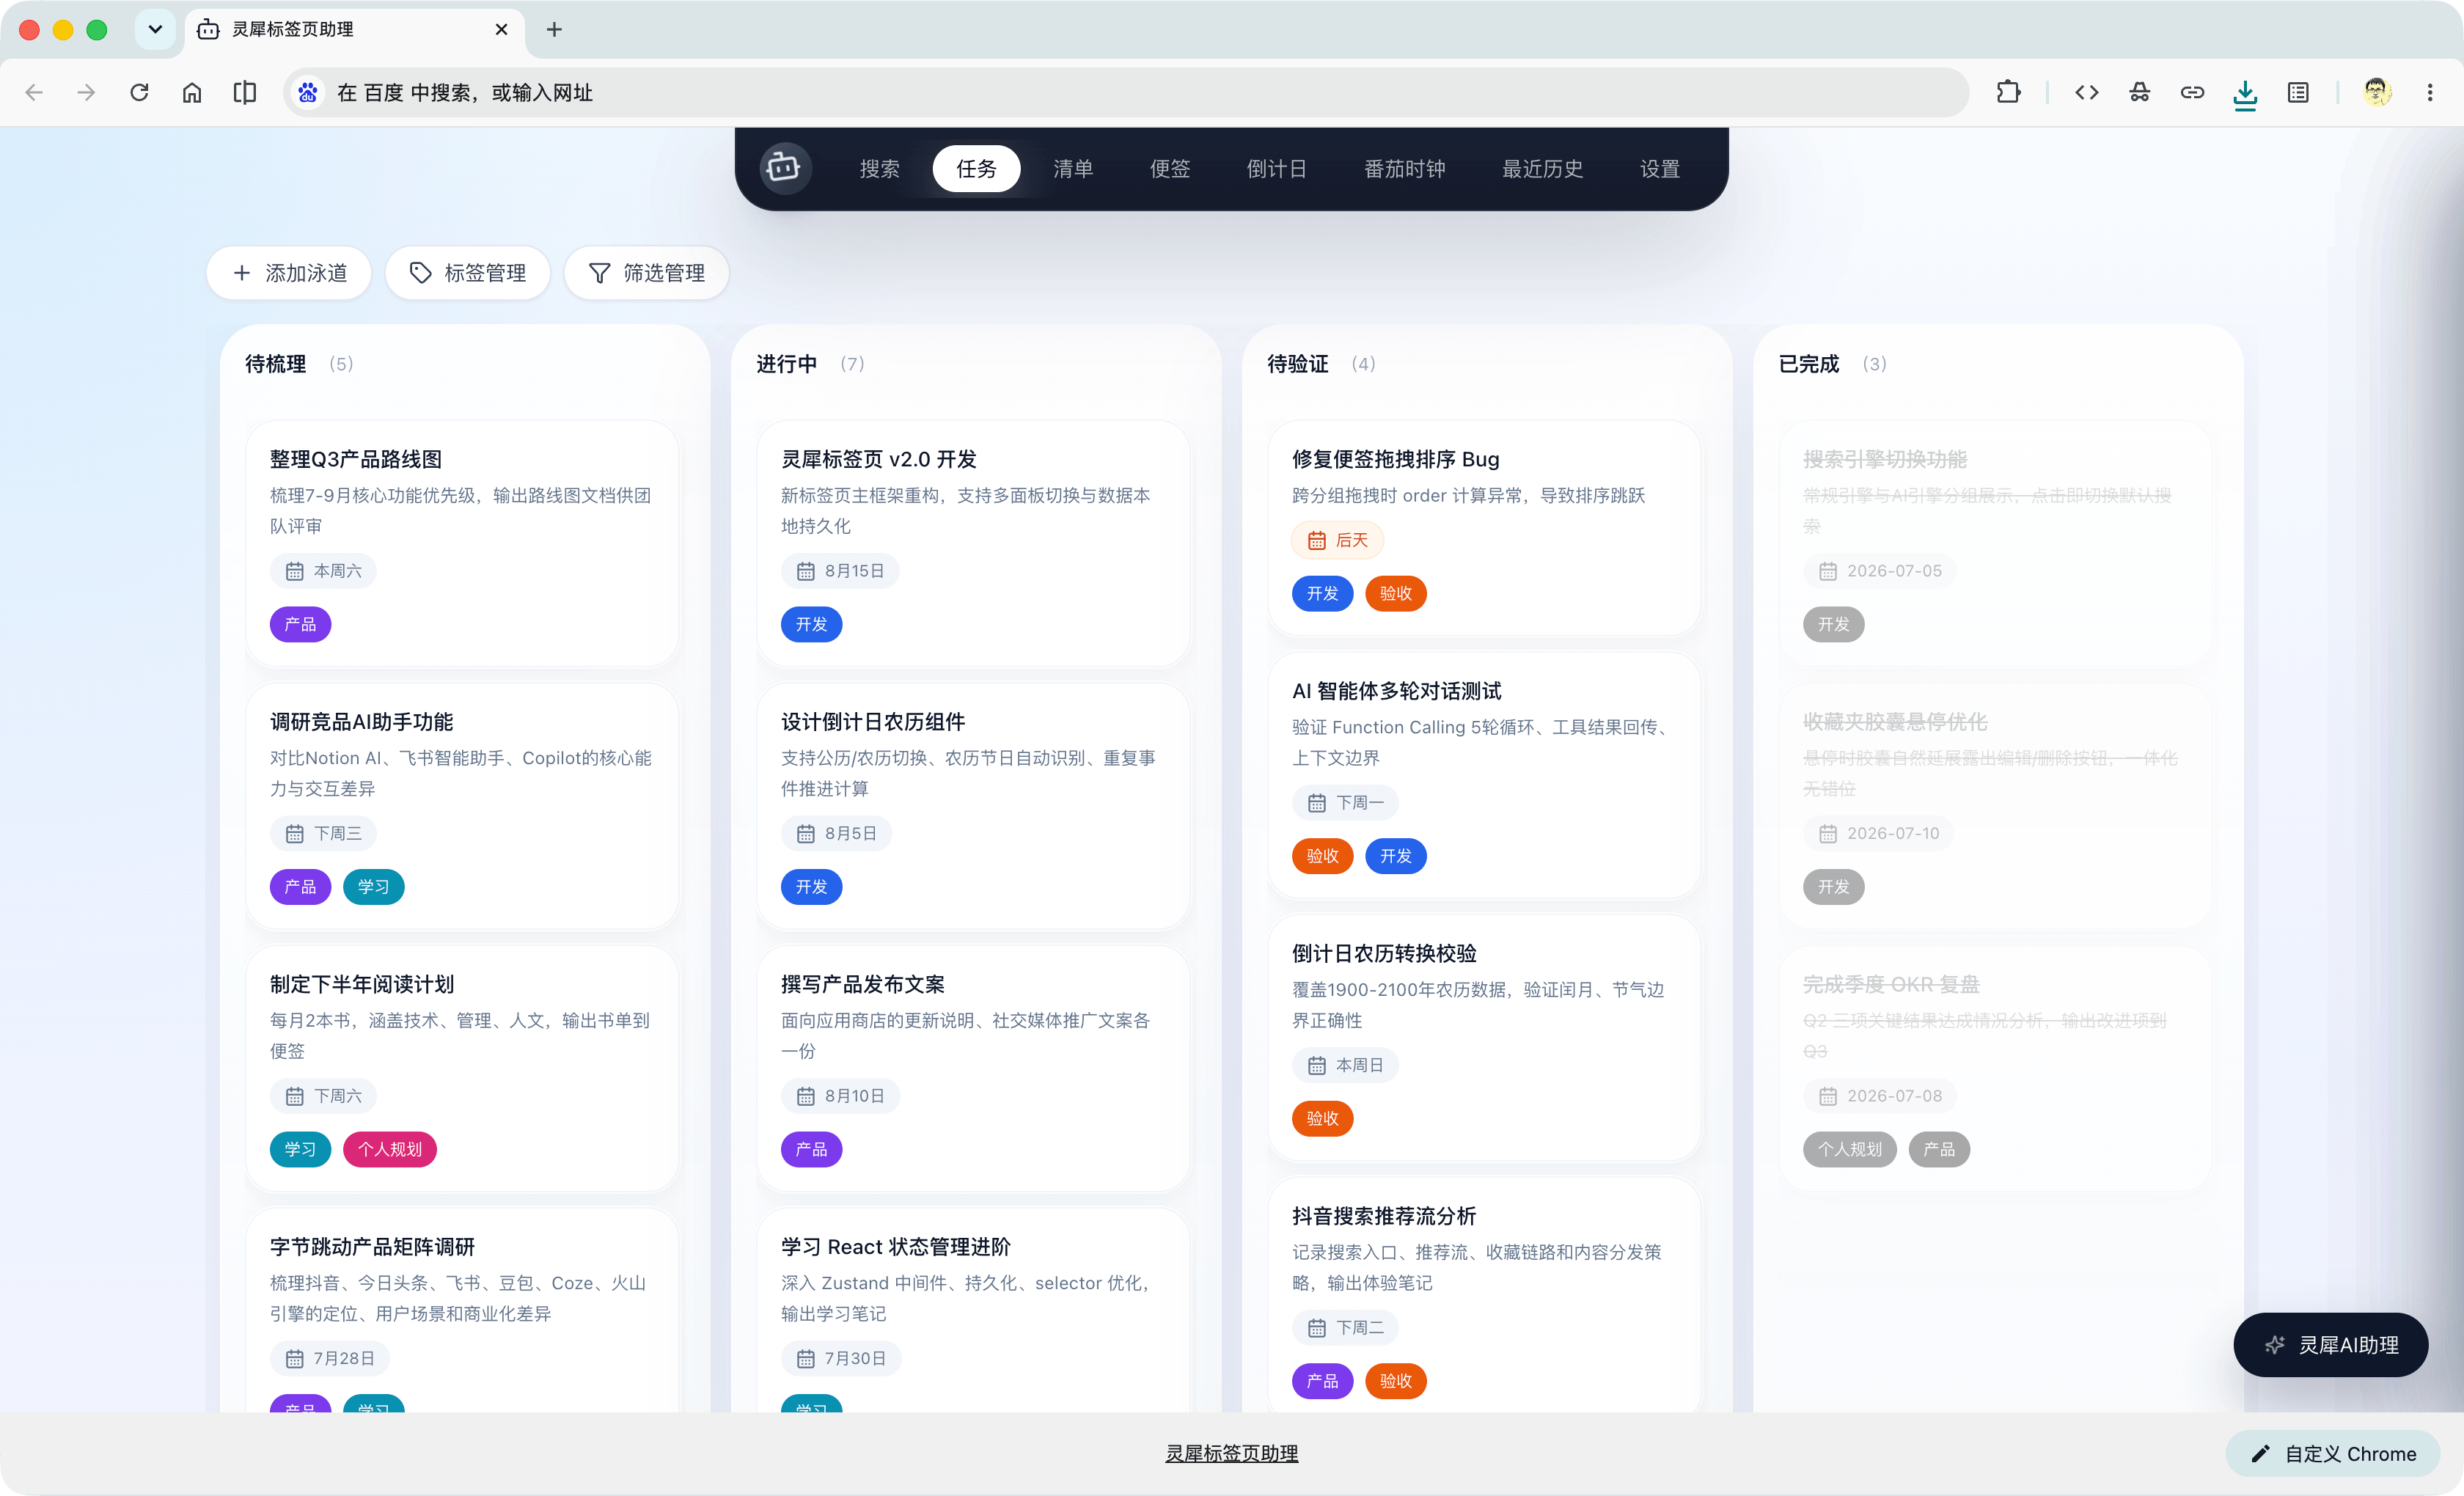This screenshot has width=2464, height=1496.
Task: Open the 番茄时钟 tab
Action: point(1405,169)
